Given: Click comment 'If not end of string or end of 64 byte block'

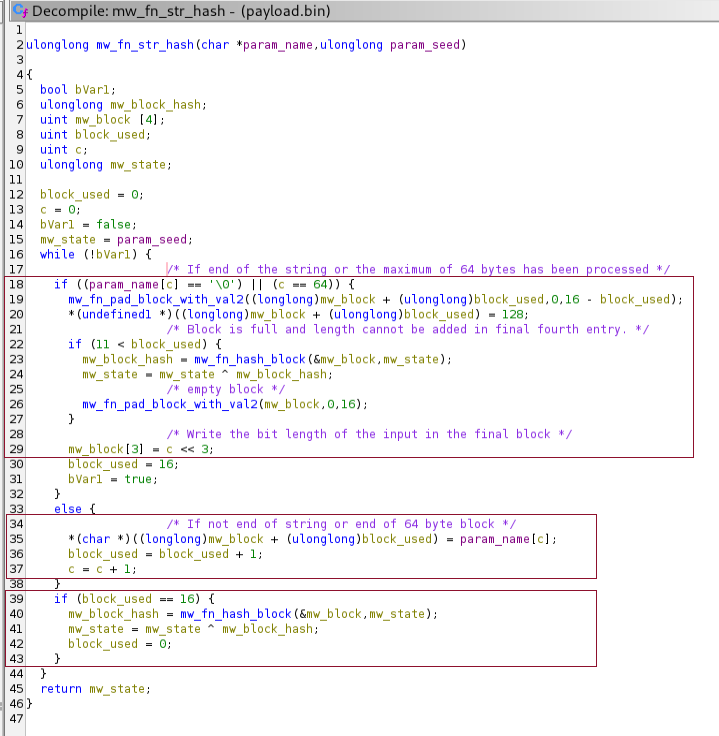Looking at the screenshot, I should point(341,524).
